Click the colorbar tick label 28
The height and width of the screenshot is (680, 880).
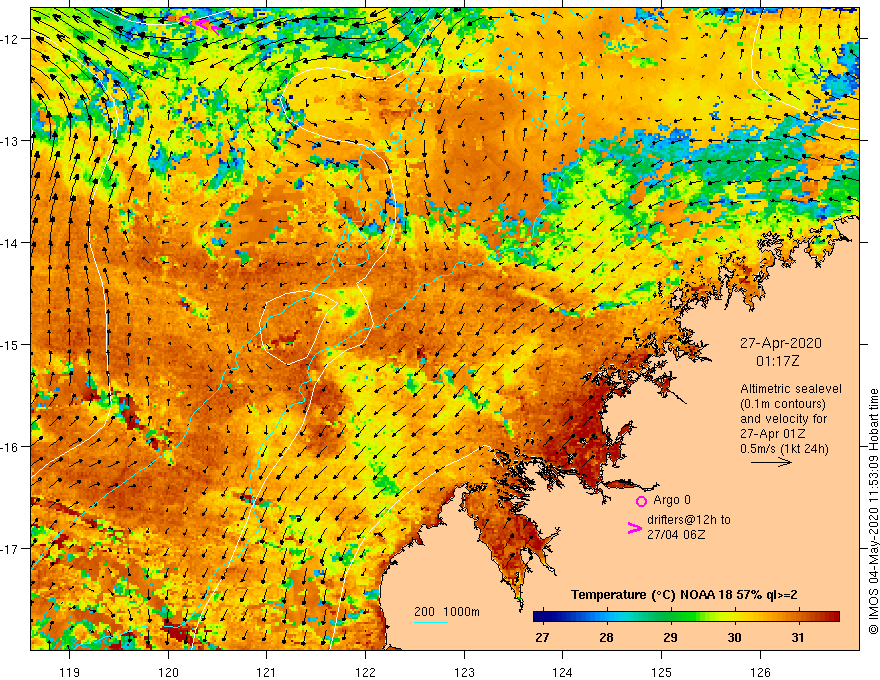(x=606, y=637)
